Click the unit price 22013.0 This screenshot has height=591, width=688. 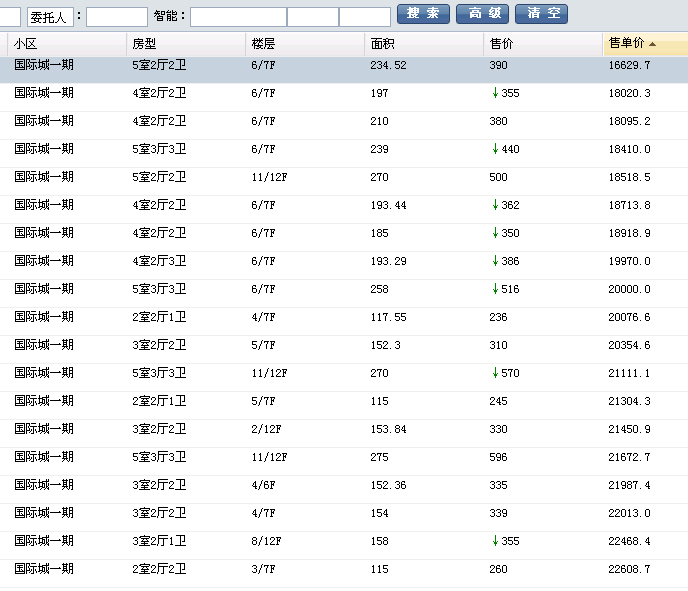tap(629, 514)
